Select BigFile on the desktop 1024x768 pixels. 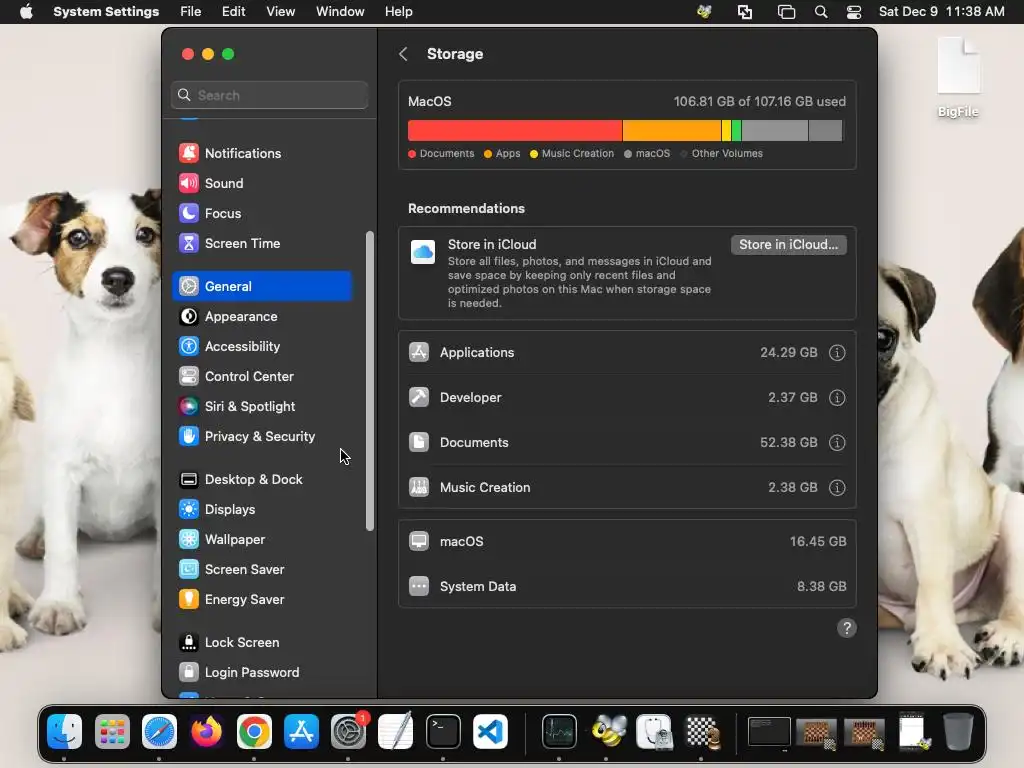tap(958, 78)
